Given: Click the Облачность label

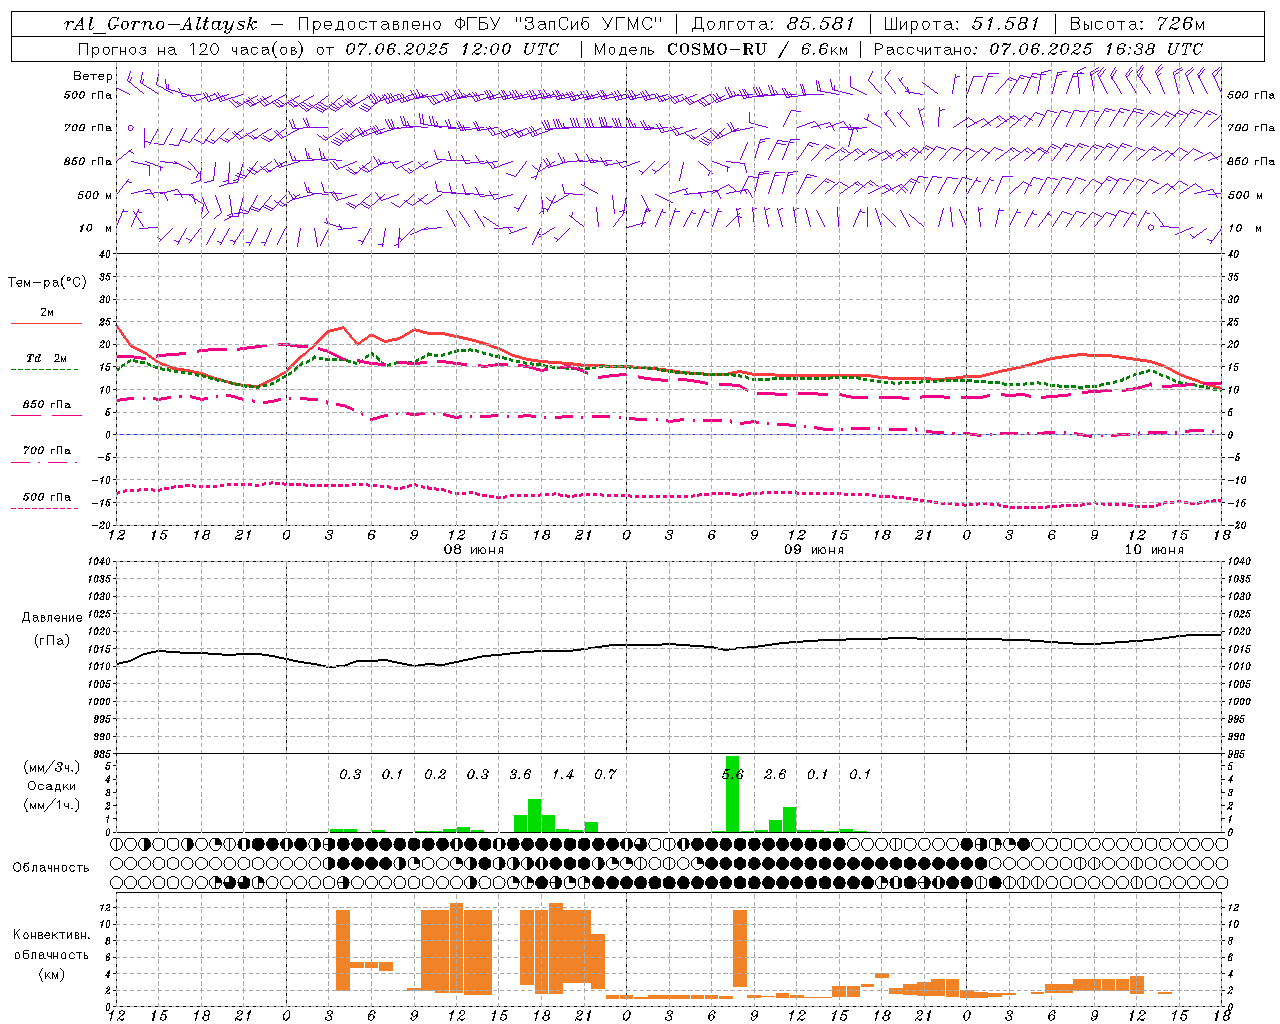Looking at the screenshot, I should [51, 867].
